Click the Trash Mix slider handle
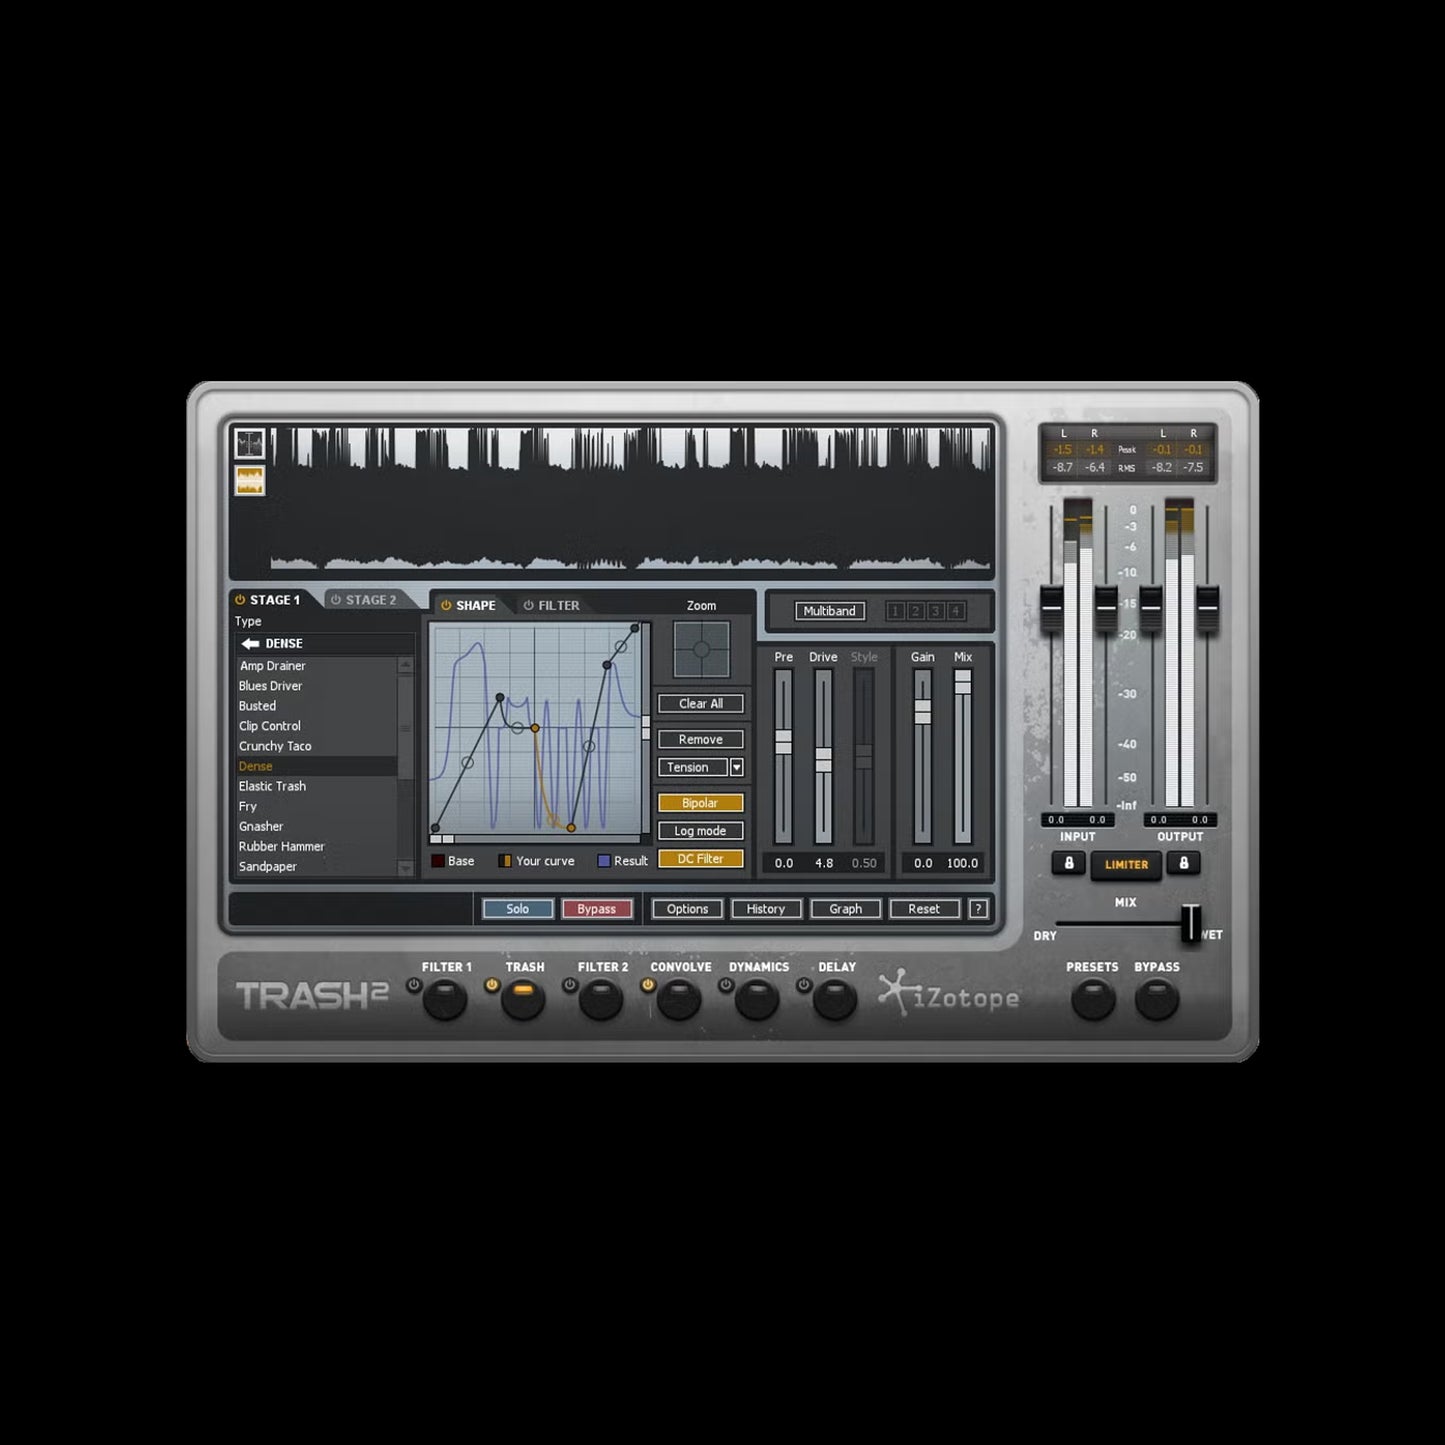This screenshot has height=1445, width=1445. pos(963,682)
